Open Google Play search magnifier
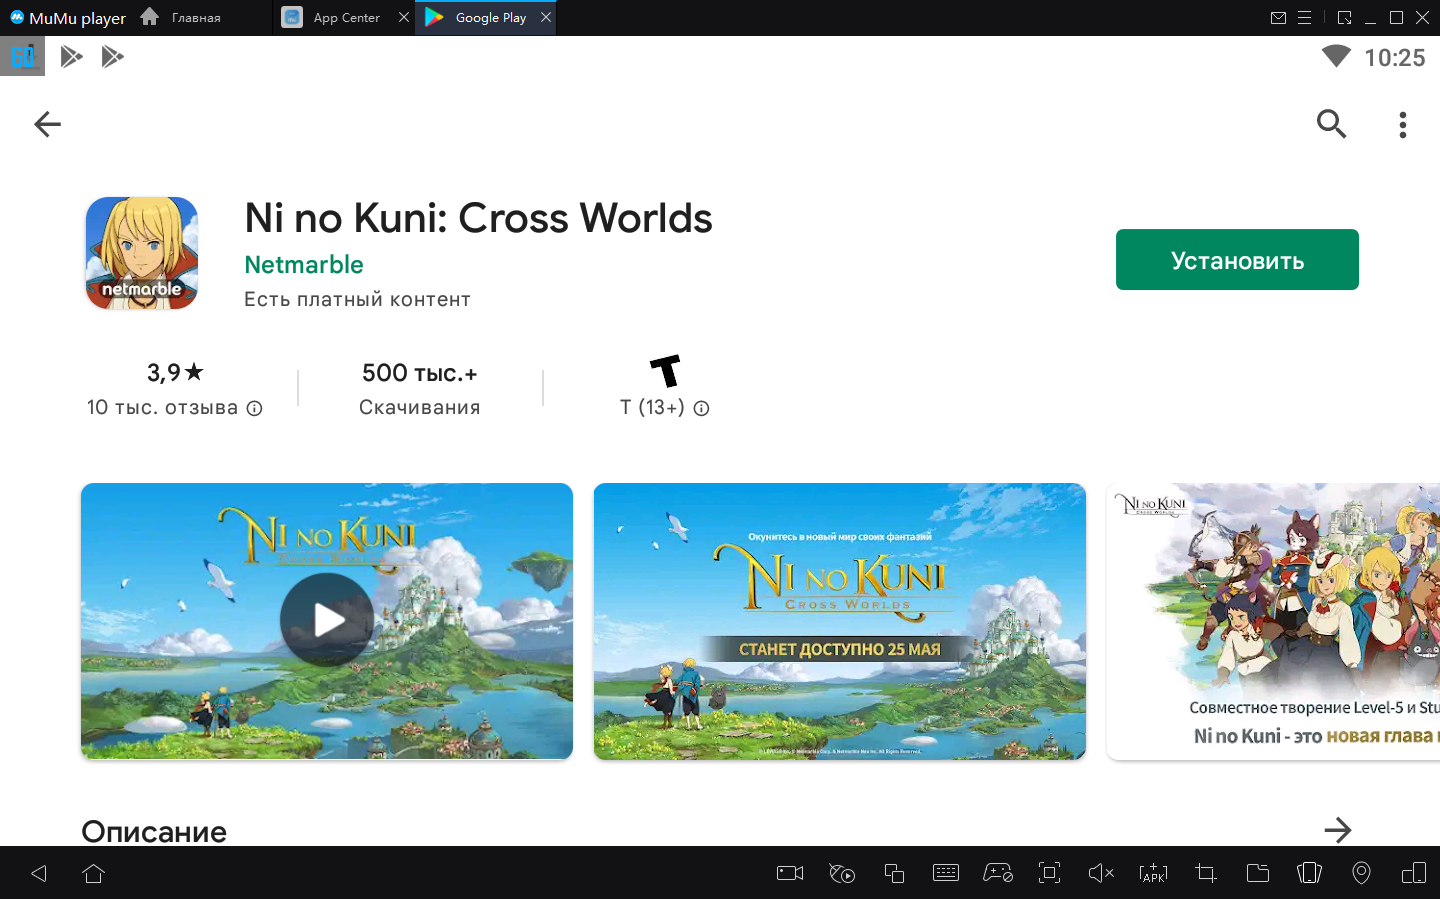 [1331, 124]
